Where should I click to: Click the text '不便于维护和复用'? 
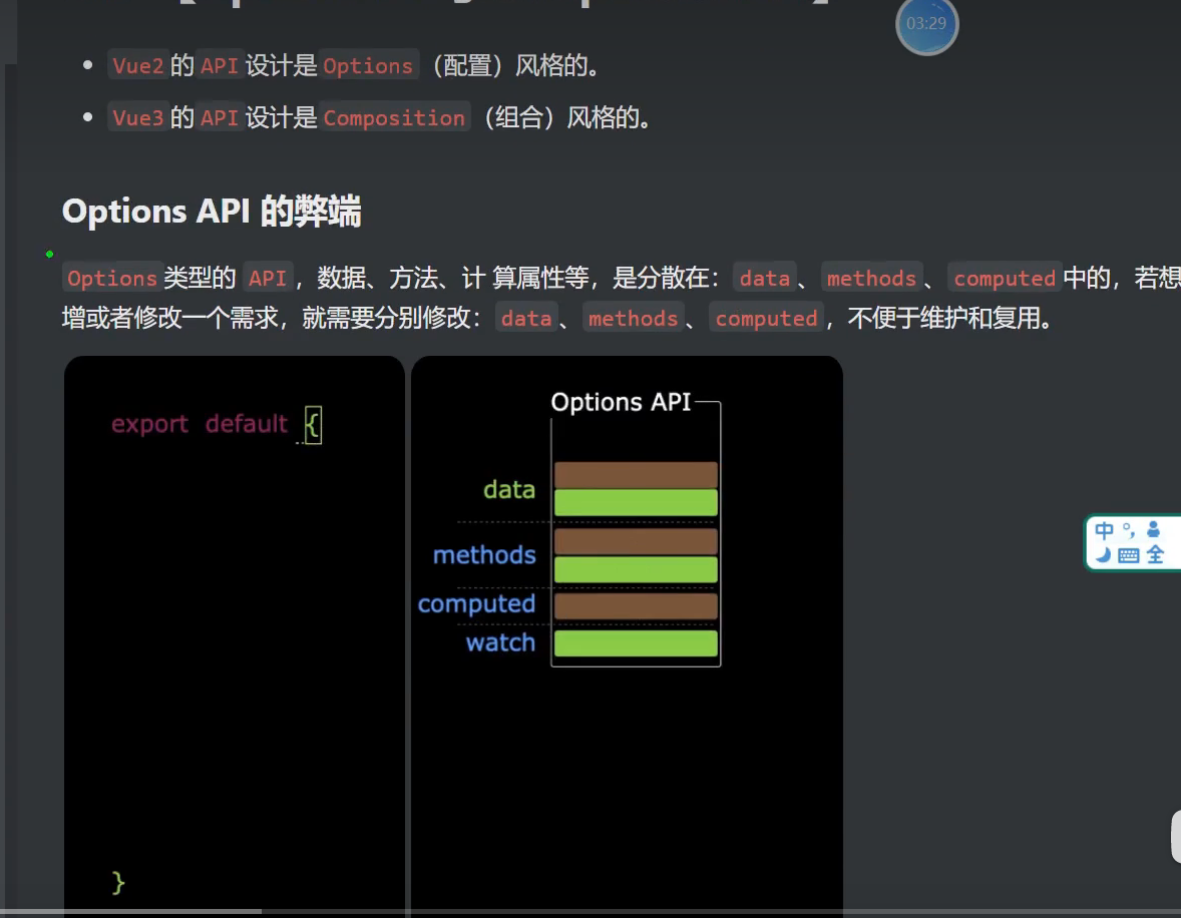[944, 319]
